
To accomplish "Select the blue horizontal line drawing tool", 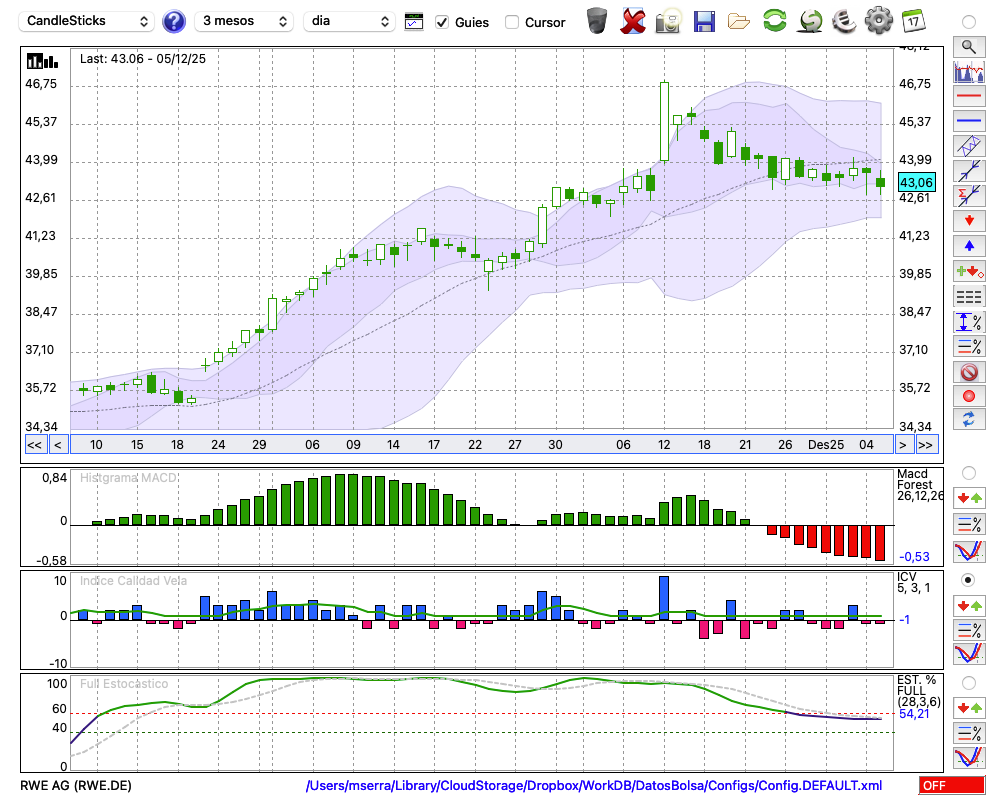I will pyautogui.click(x=968, y=121).
